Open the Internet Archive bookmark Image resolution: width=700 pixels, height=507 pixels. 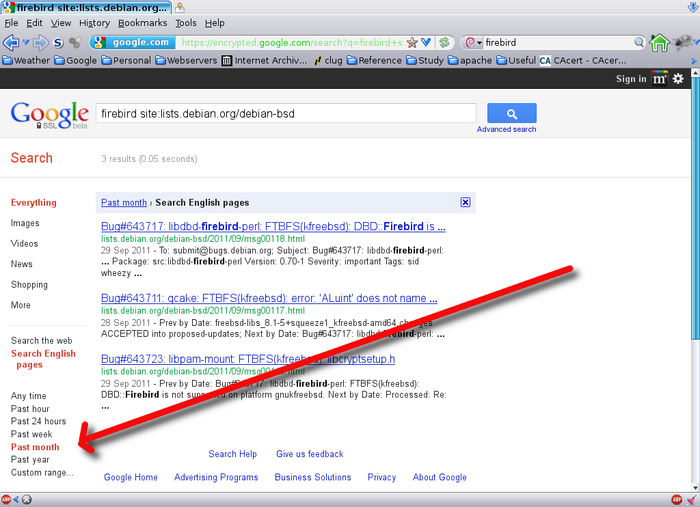(x=264, y=60)
